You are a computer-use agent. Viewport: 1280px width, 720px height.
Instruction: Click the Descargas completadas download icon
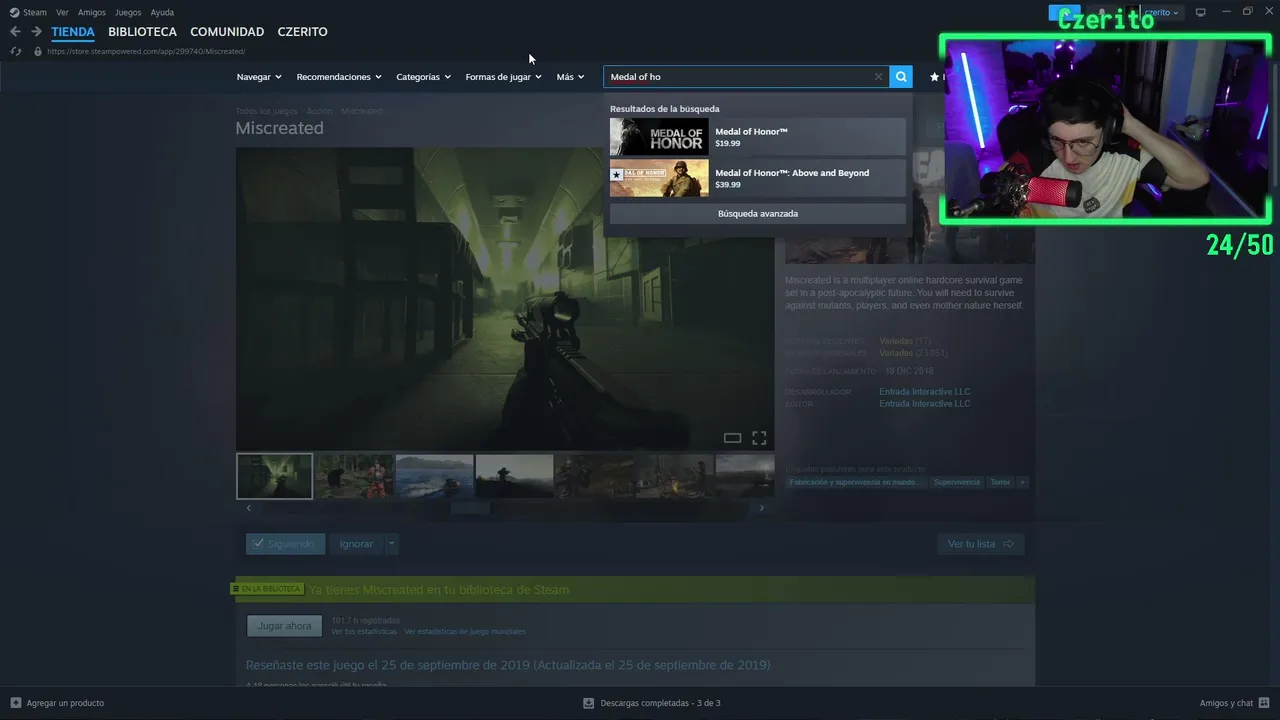pos(589,703)
